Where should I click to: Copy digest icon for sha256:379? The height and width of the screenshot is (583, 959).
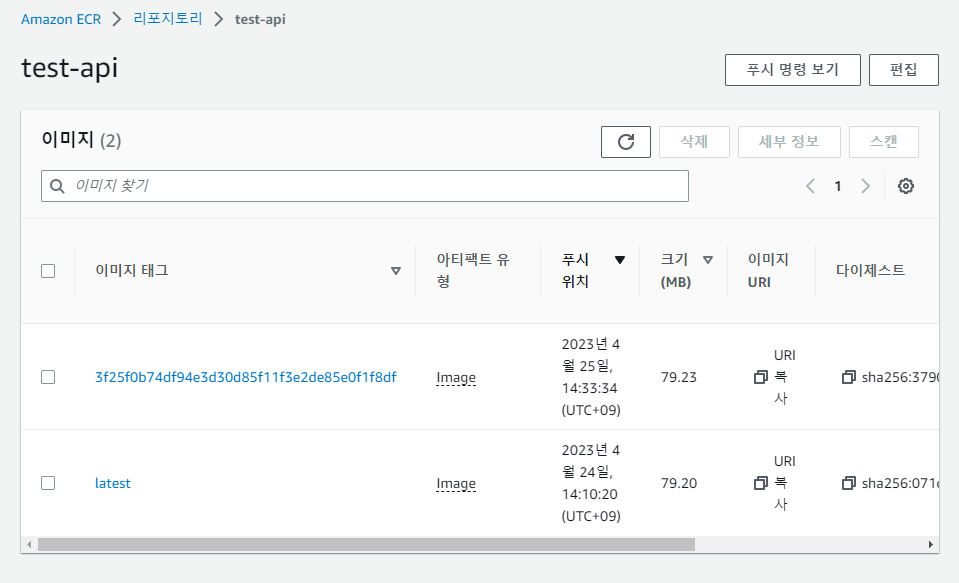click(848, 377)
